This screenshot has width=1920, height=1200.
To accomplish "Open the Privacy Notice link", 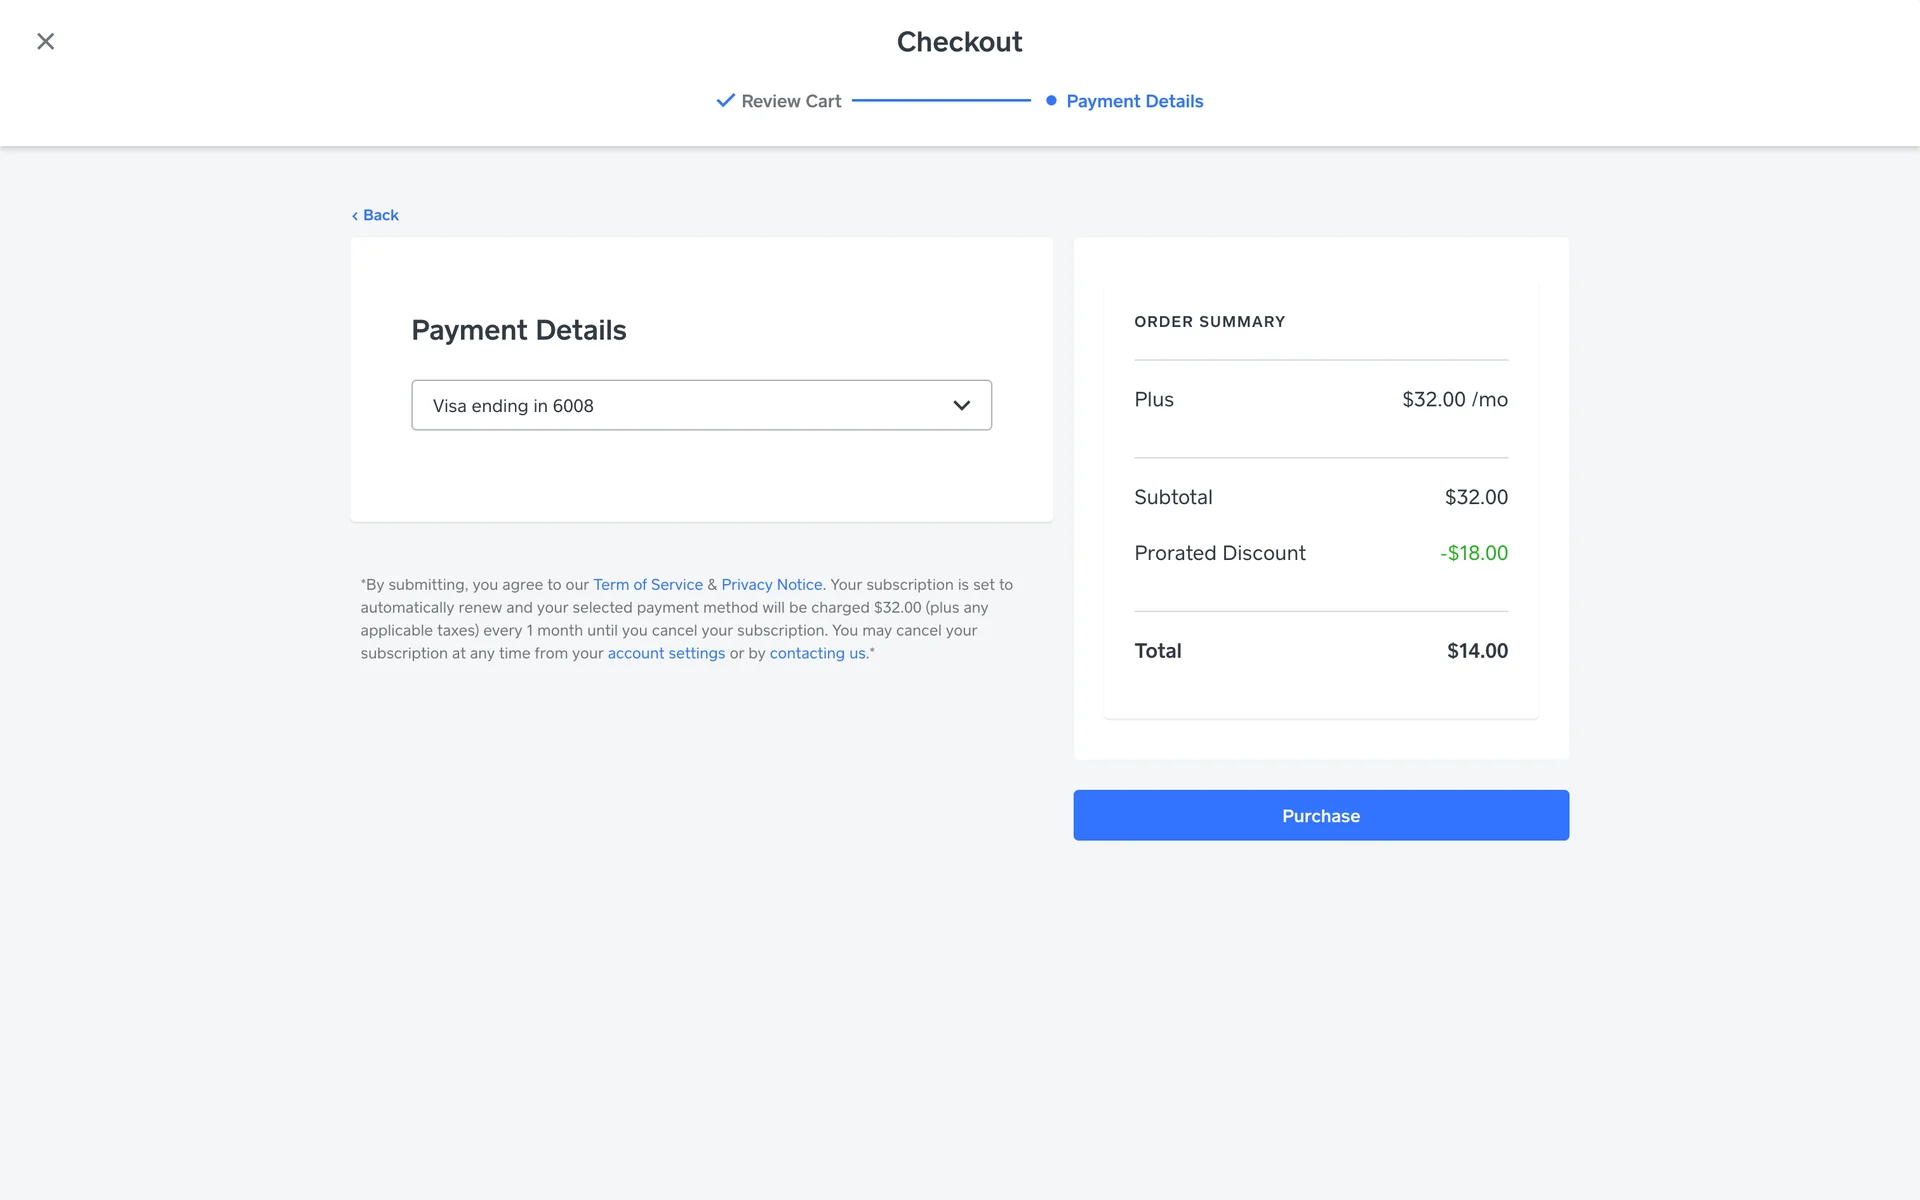I will pos(771,584).
